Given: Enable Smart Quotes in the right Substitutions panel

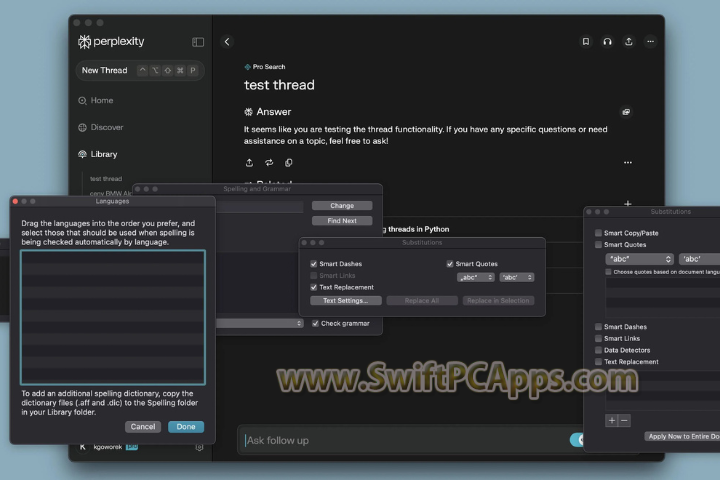Looking at the screenshot, I should pos(598,245).
